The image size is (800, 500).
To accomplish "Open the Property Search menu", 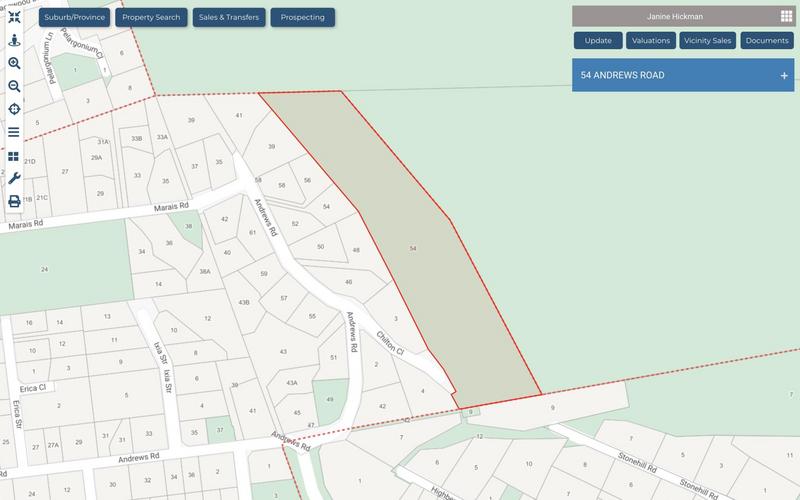I will click(x=150, y=18).
